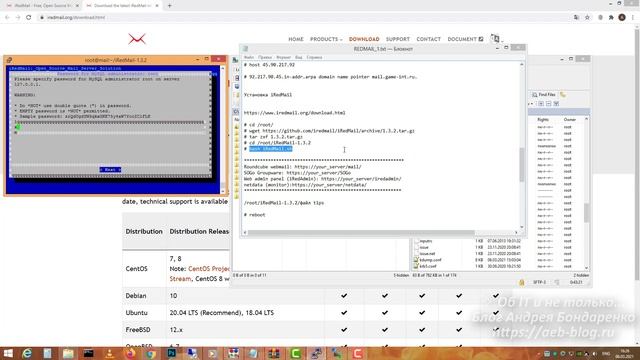The width and height of the screenshot is (640, 360).
Task: Click the Rights column header in WinSCP
Action: coord(543,120)
